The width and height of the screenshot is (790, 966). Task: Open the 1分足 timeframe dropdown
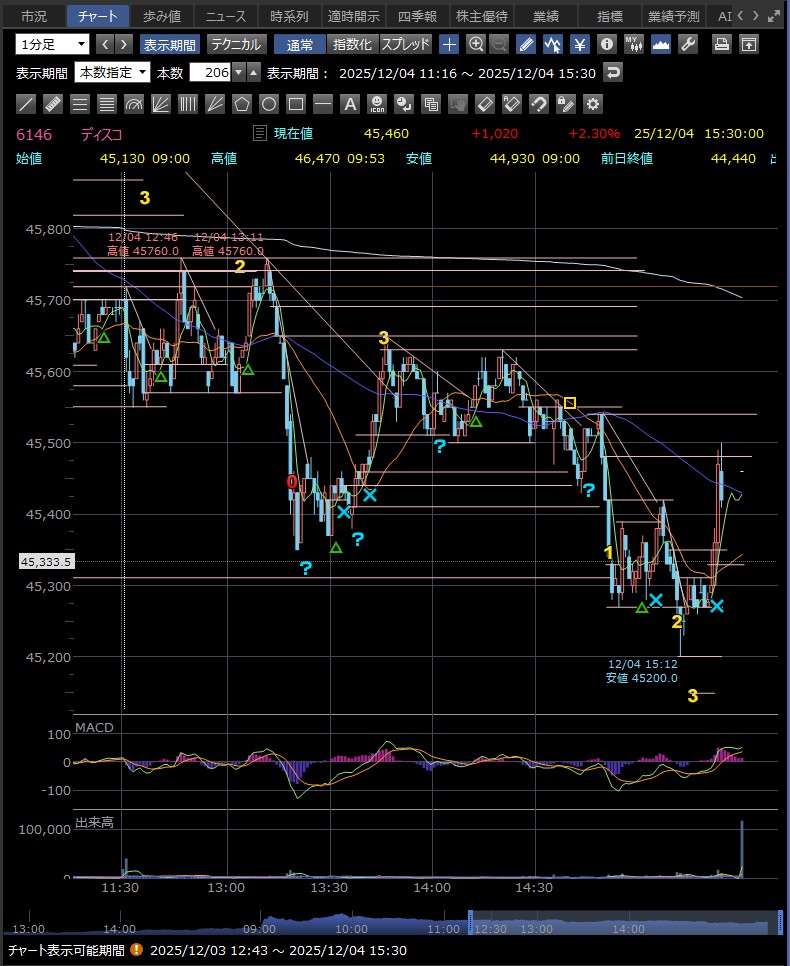coord(52,44)
